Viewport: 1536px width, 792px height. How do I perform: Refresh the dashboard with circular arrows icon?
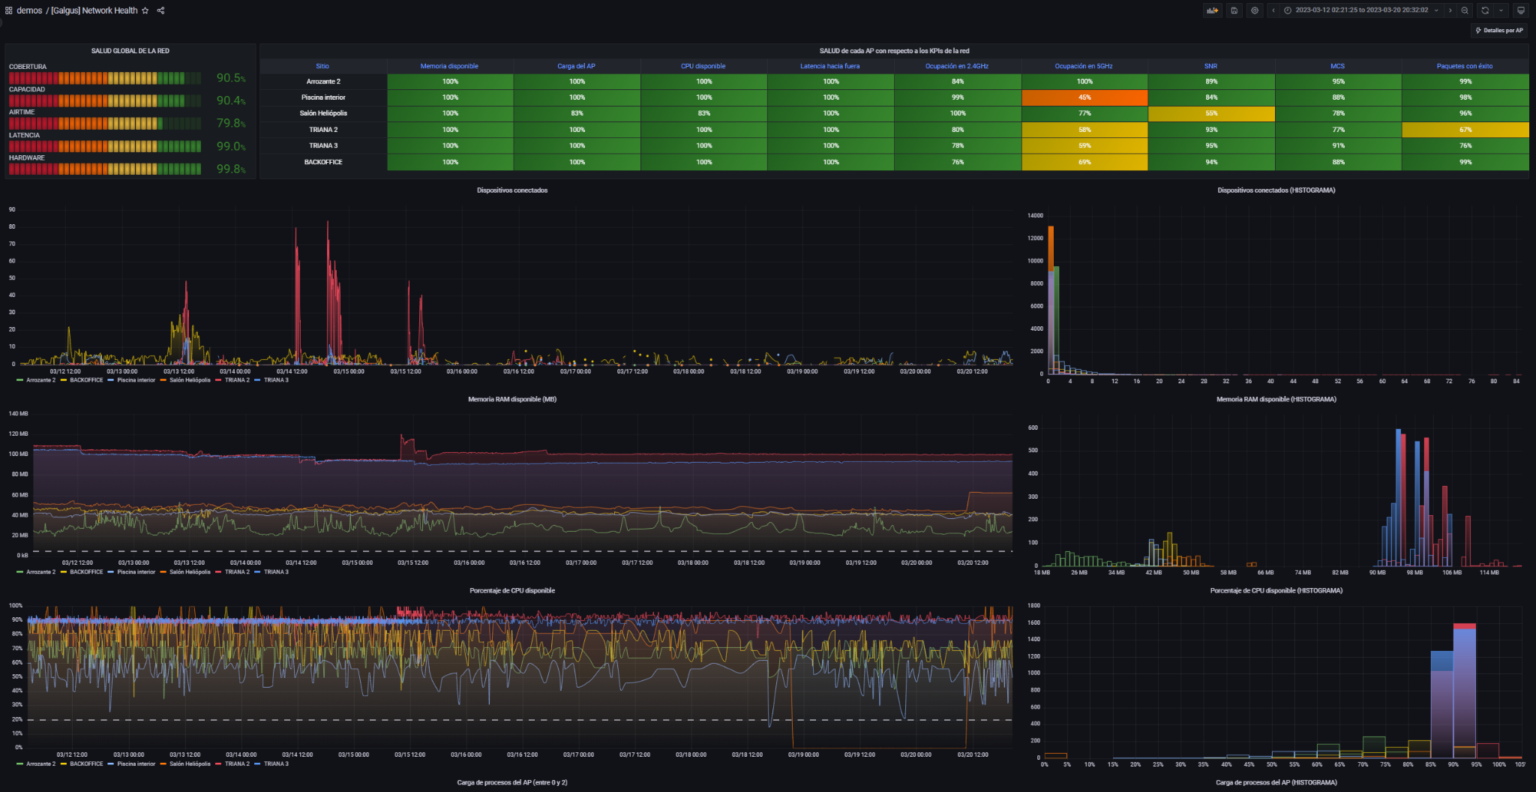[x=1485, y=10]
